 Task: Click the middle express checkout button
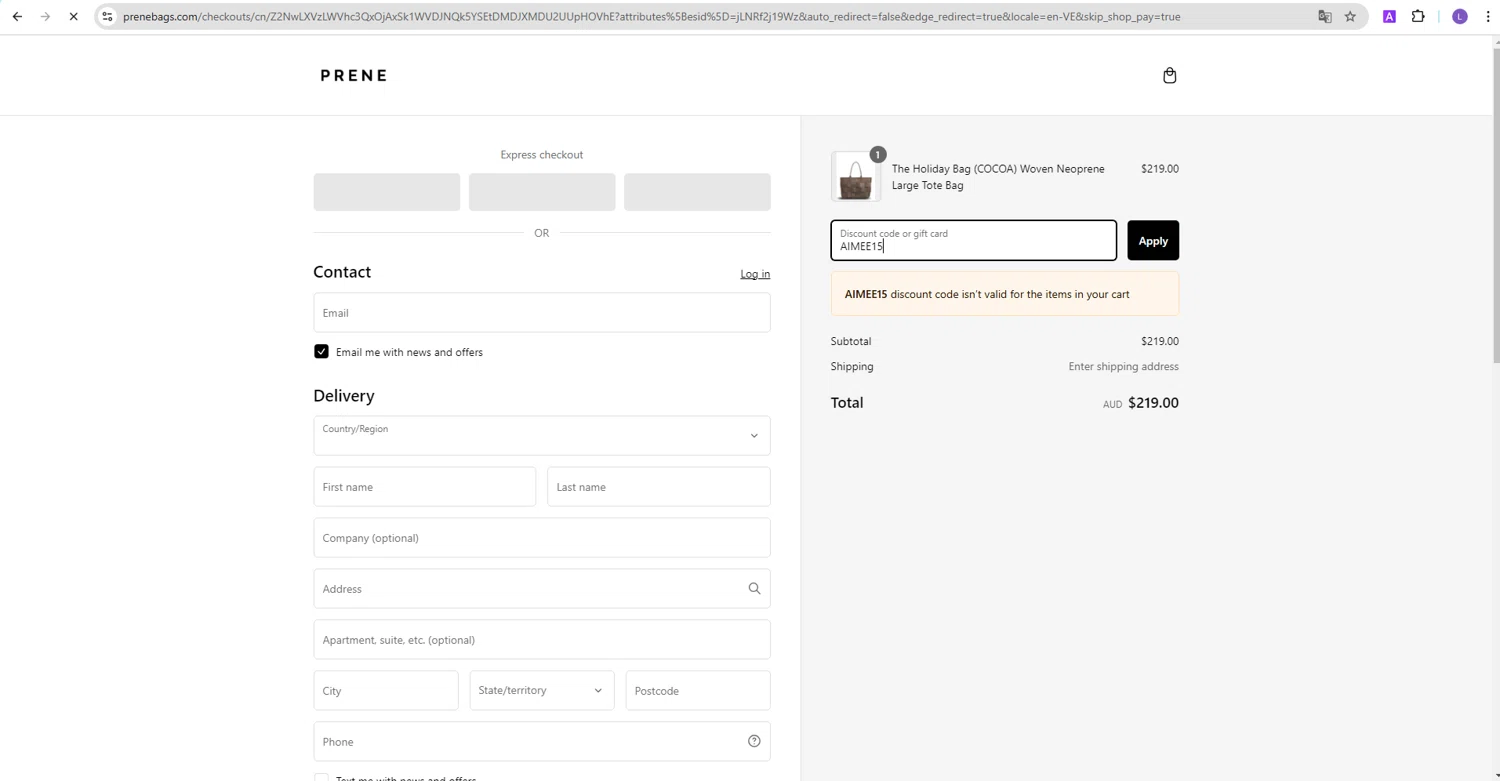[542, 192]
